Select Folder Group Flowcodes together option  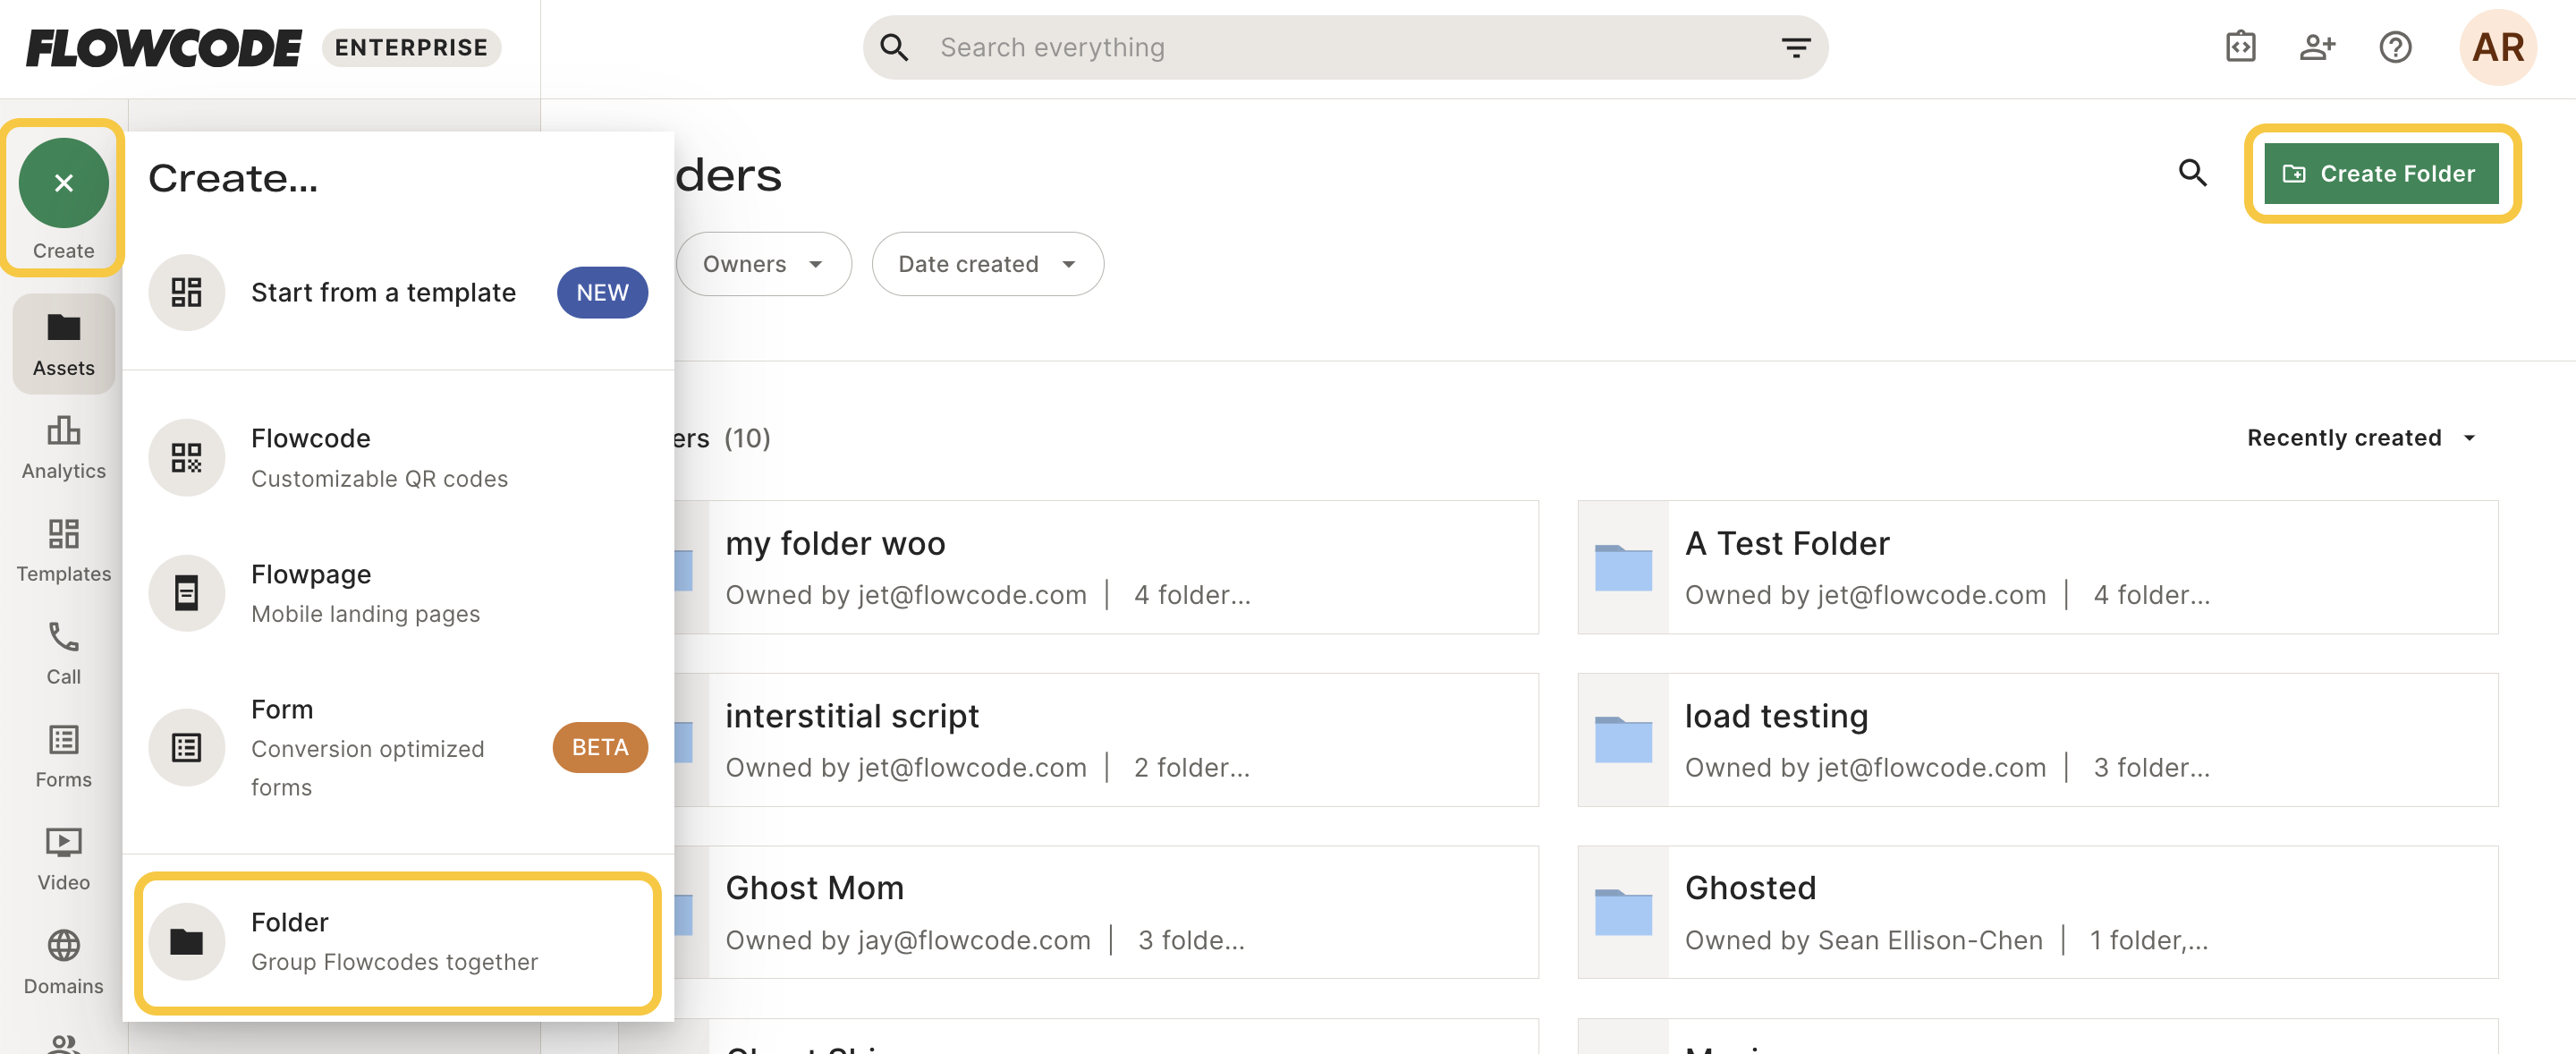(x=398, y=941)
